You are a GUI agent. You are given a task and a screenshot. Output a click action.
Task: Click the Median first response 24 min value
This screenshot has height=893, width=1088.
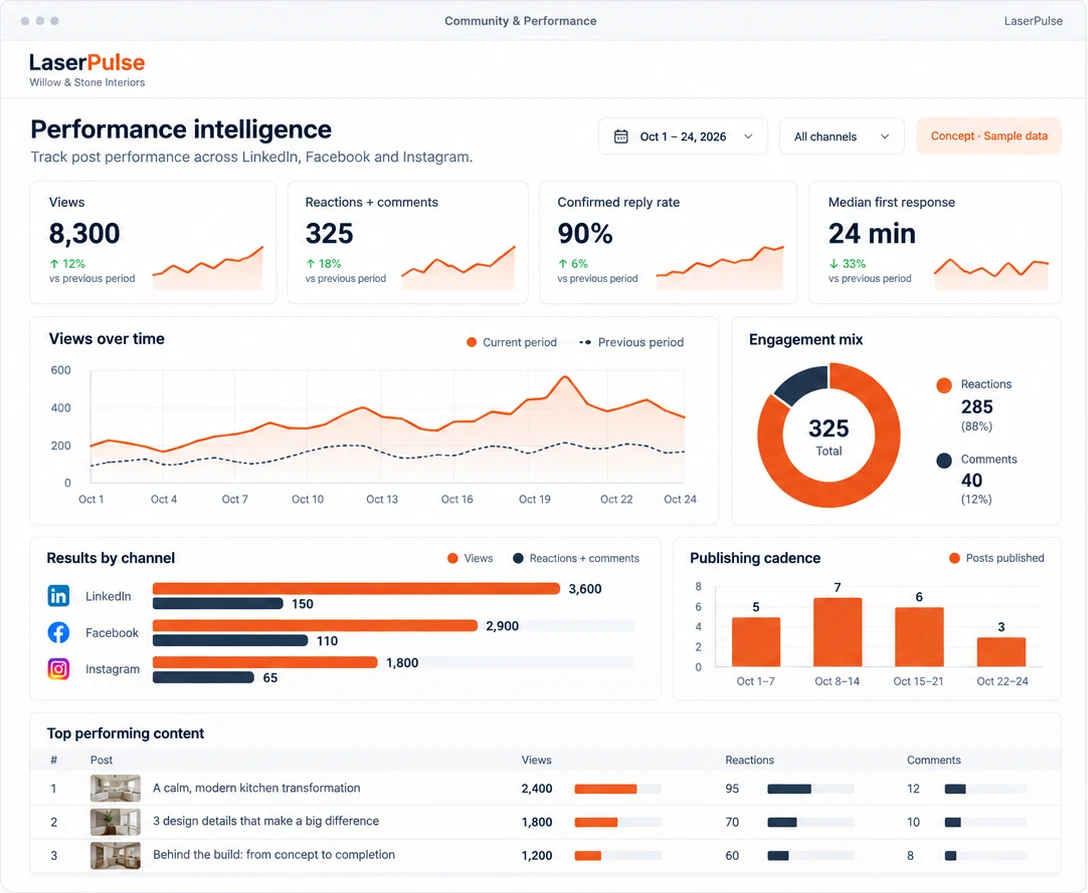coord(872,233)
